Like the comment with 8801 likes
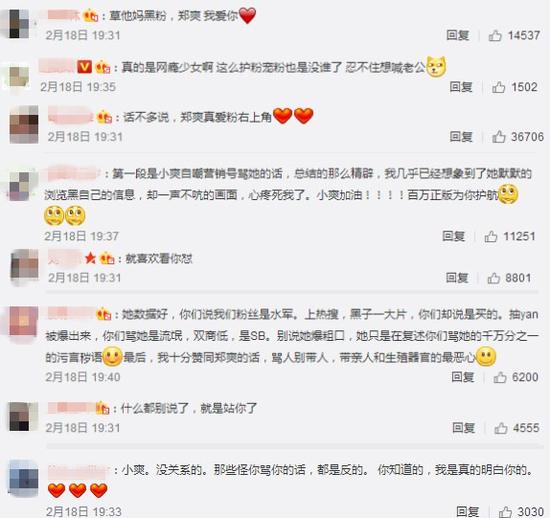 click(x=494, y=278)
